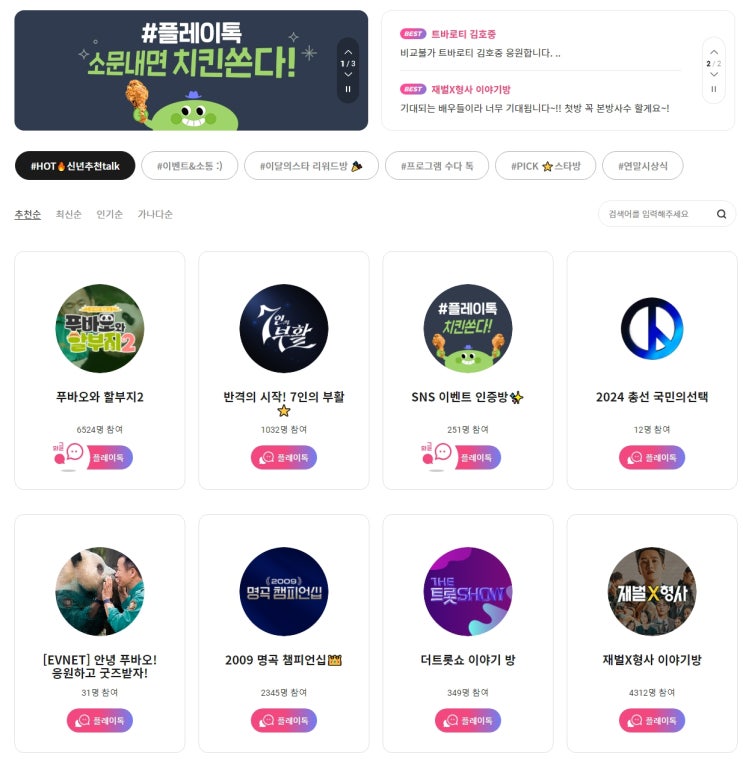Viewport: 743px width, 765px height.
Task: Open the 더트롯쇼 purple logo icon
Action: point(467,591)
